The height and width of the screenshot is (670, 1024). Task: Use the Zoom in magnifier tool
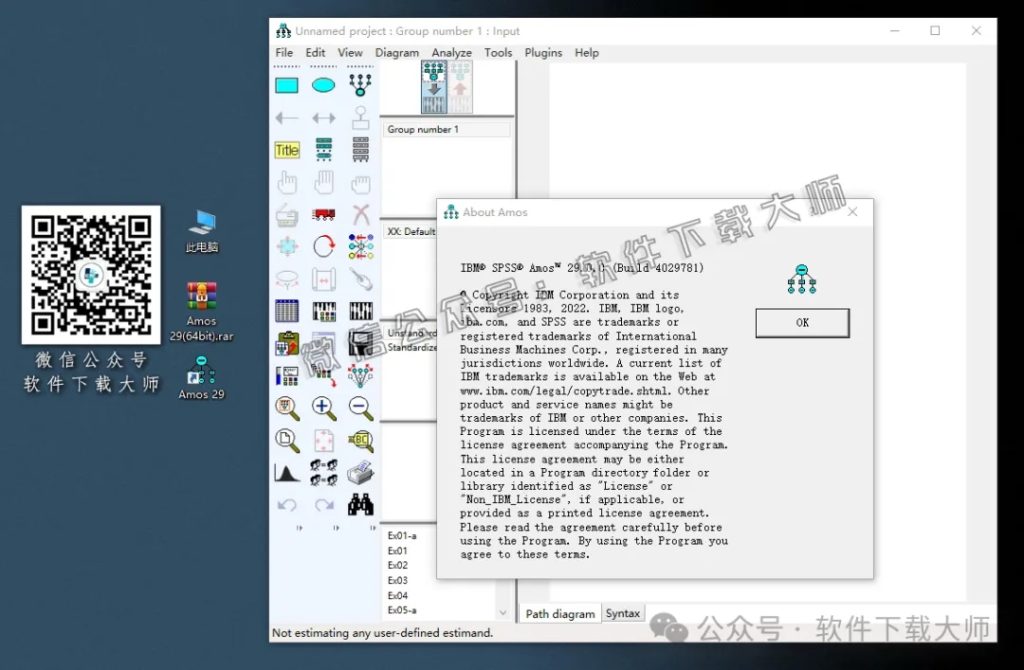[x=322, y=405]
